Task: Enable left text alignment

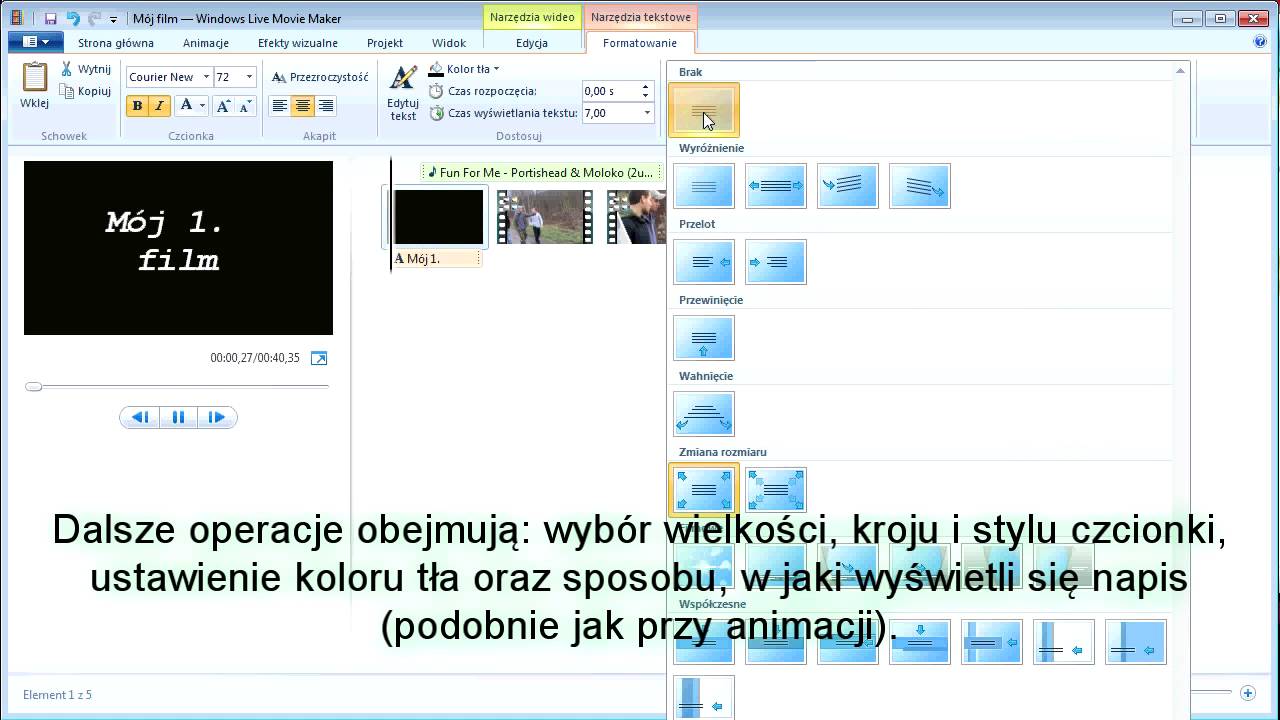Action: [x=280, y=106]
